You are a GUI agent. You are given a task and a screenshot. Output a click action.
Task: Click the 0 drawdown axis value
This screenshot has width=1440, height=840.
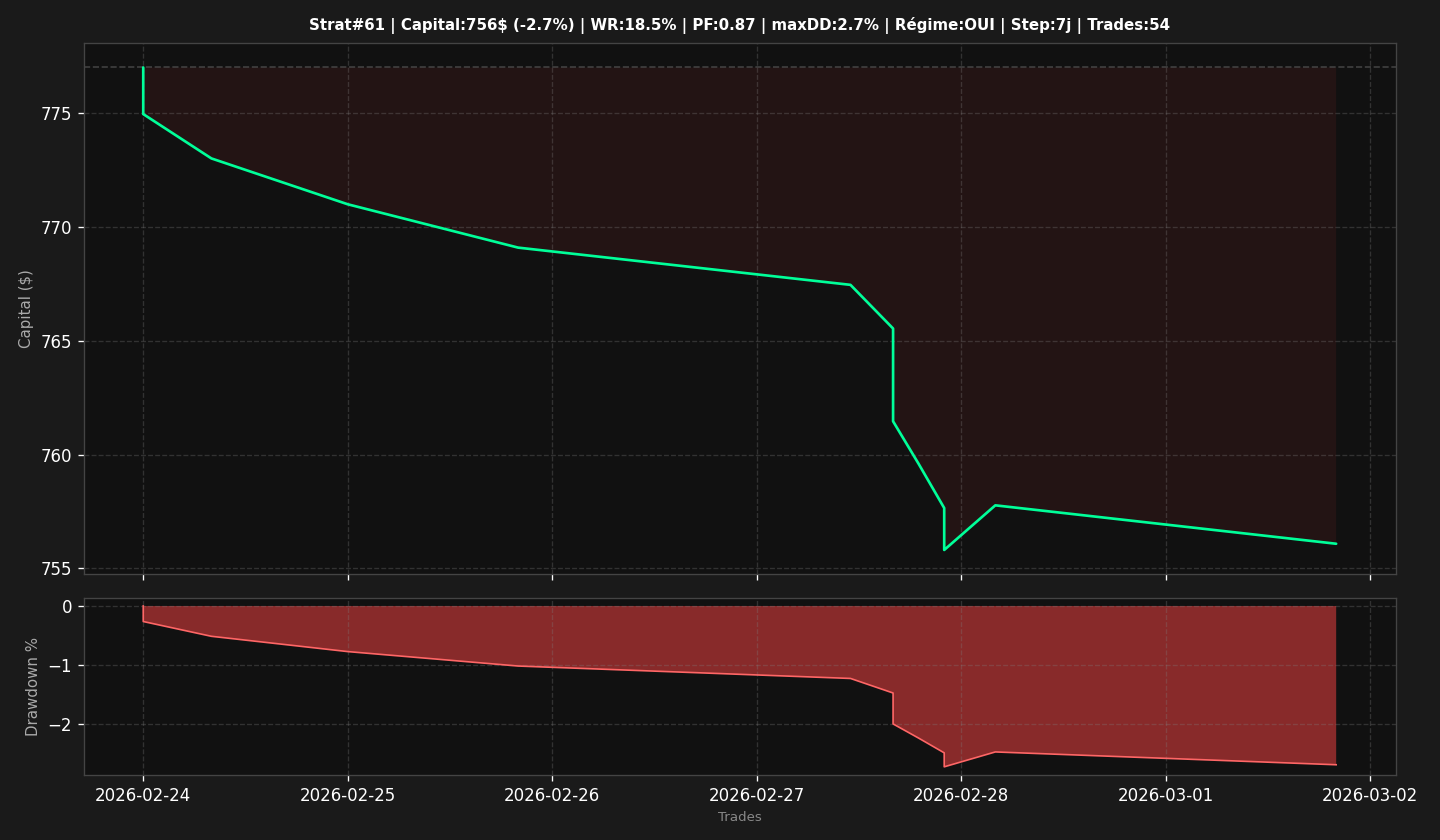click(x=67, y=607)
